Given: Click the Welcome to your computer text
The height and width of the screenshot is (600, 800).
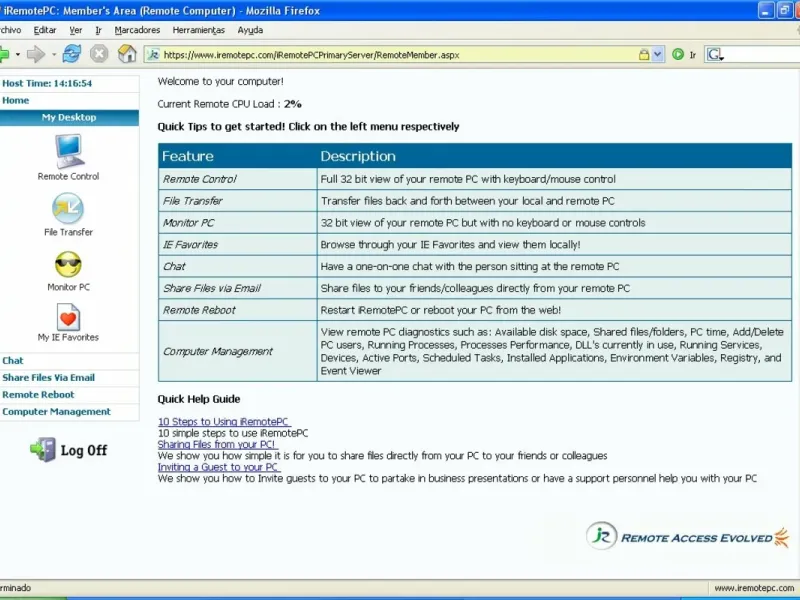Looking at the screenshot, I should tap(220, 82).
